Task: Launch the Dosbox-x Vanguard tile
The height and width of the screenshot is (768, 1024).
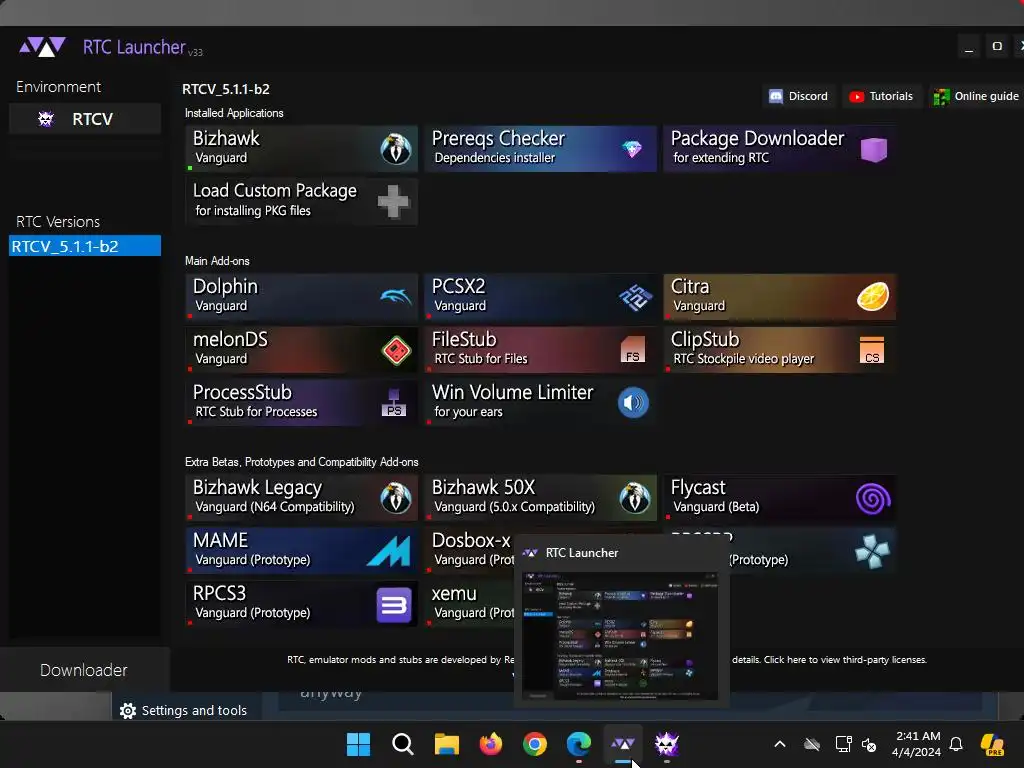Action: tap(472, 550)
